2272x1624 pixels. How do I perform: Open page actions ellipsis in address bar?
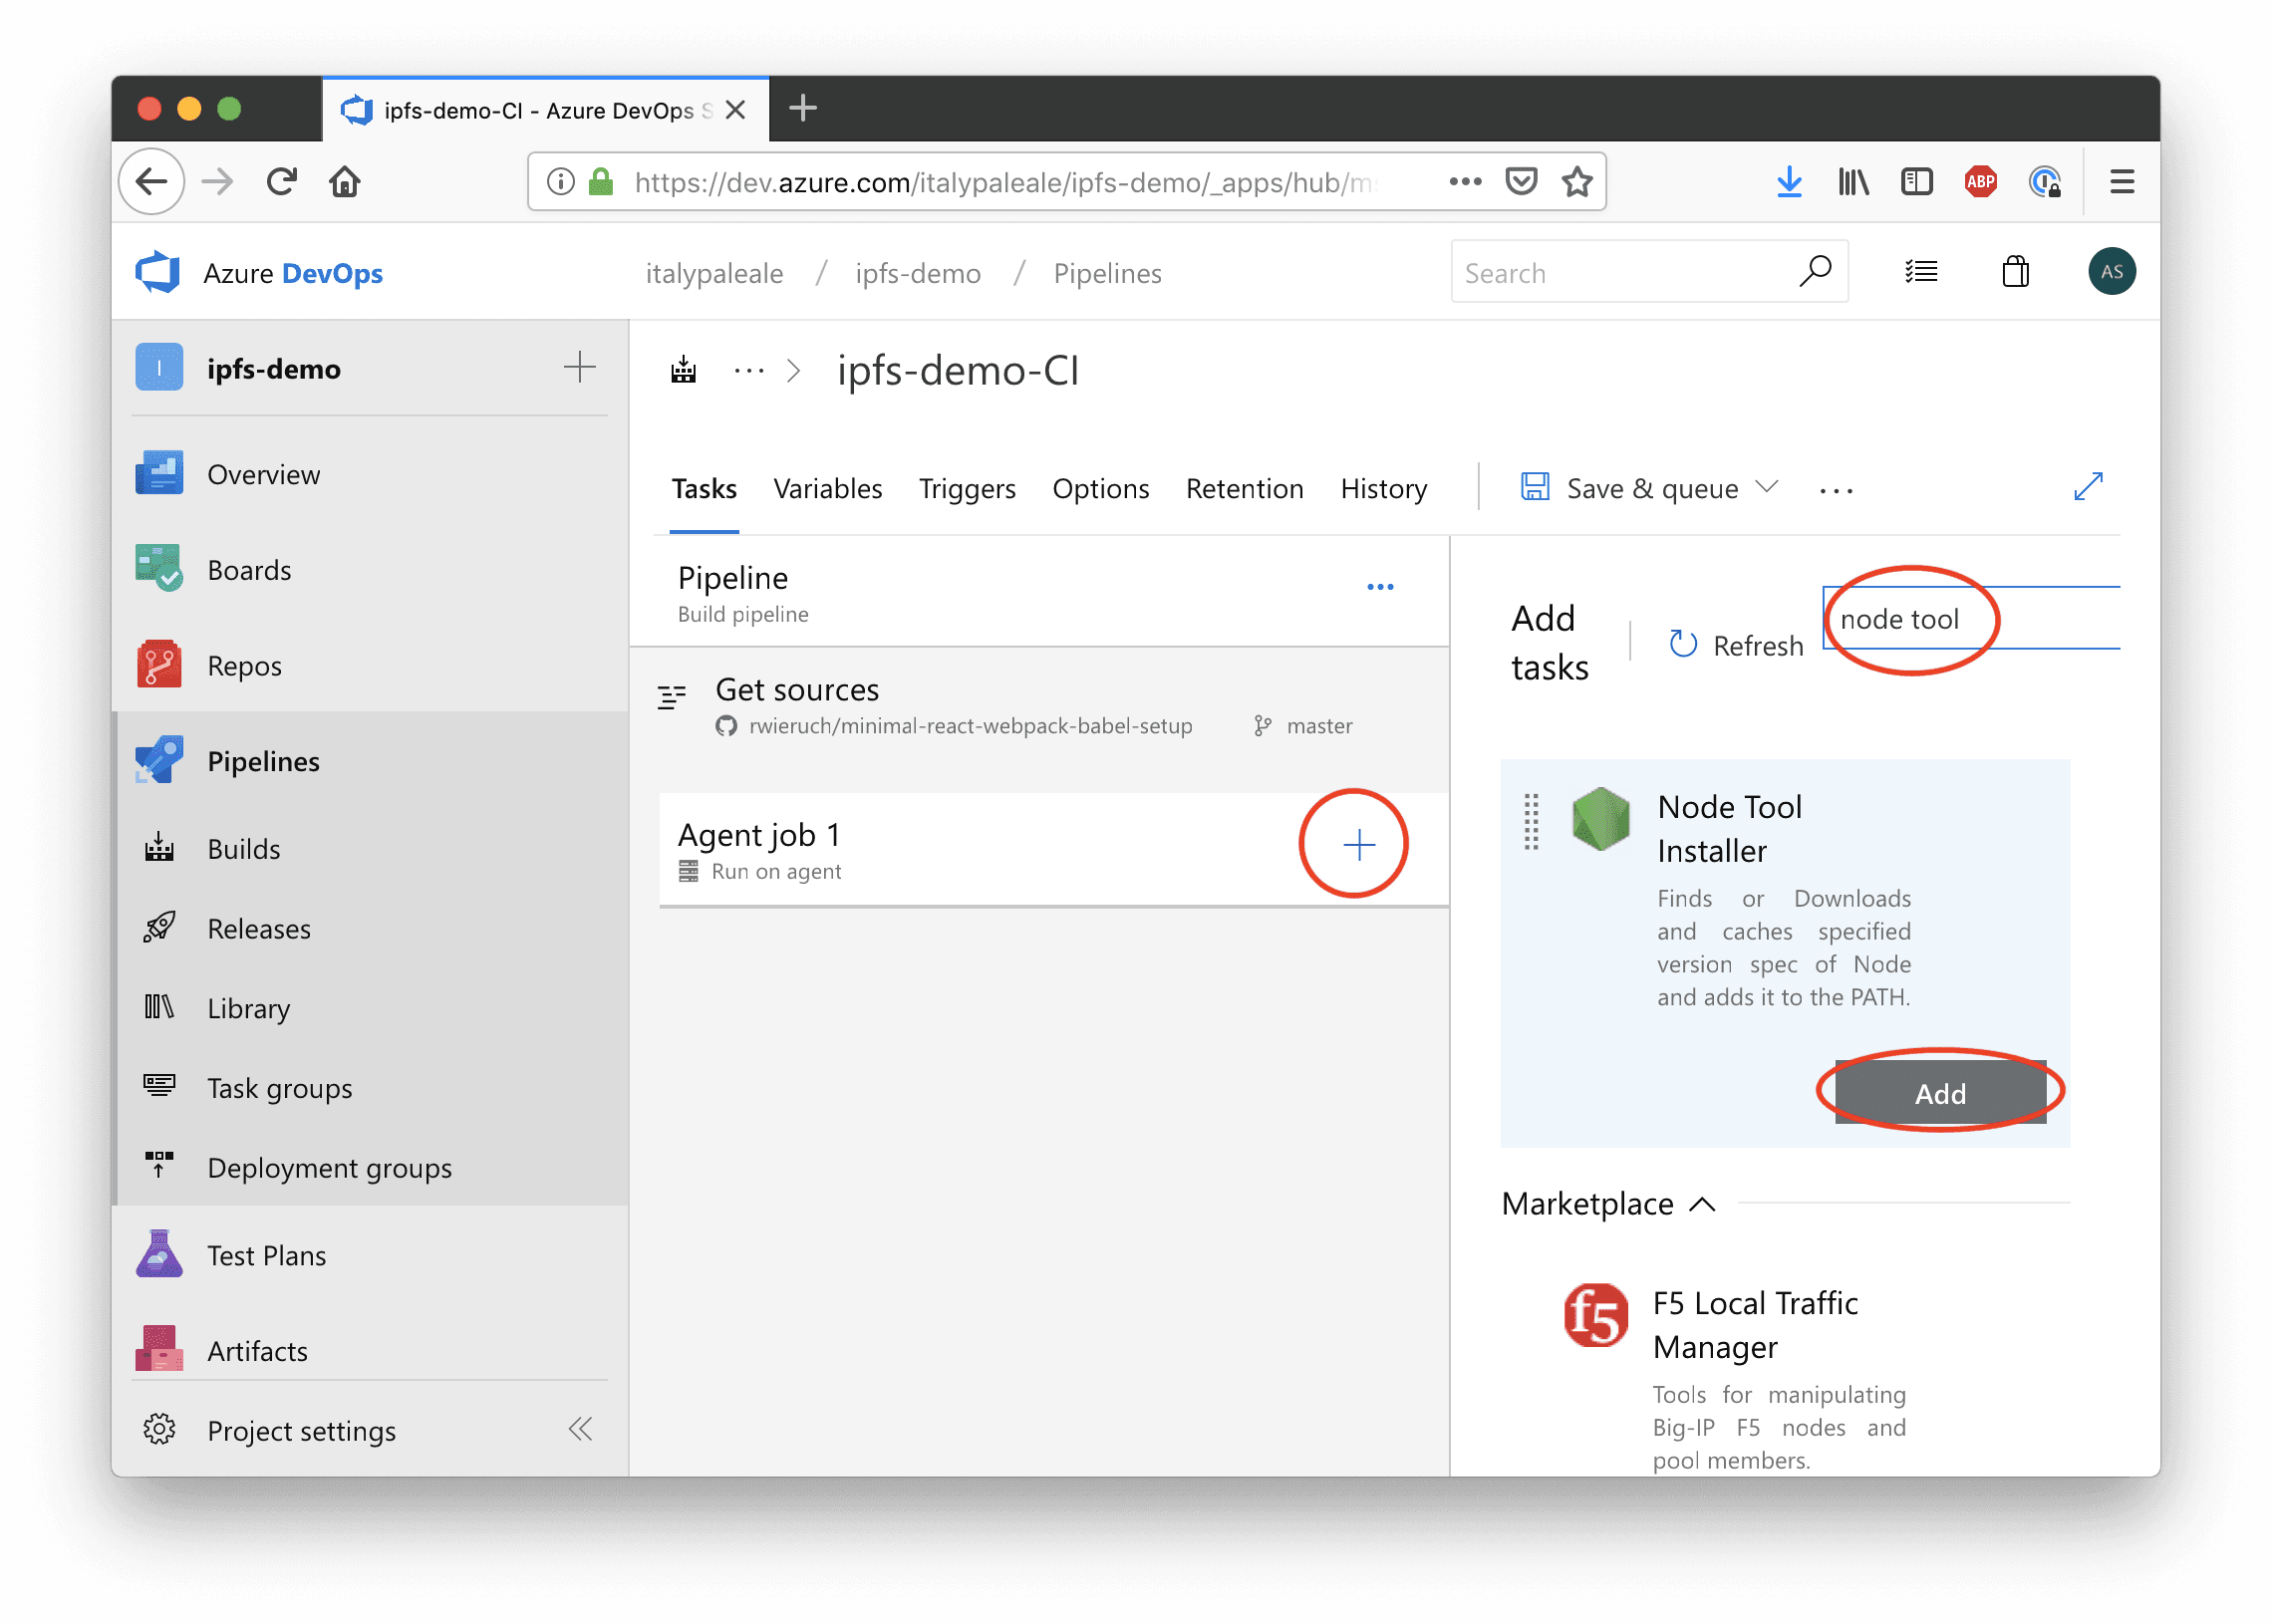click(x=1465, y=182)
